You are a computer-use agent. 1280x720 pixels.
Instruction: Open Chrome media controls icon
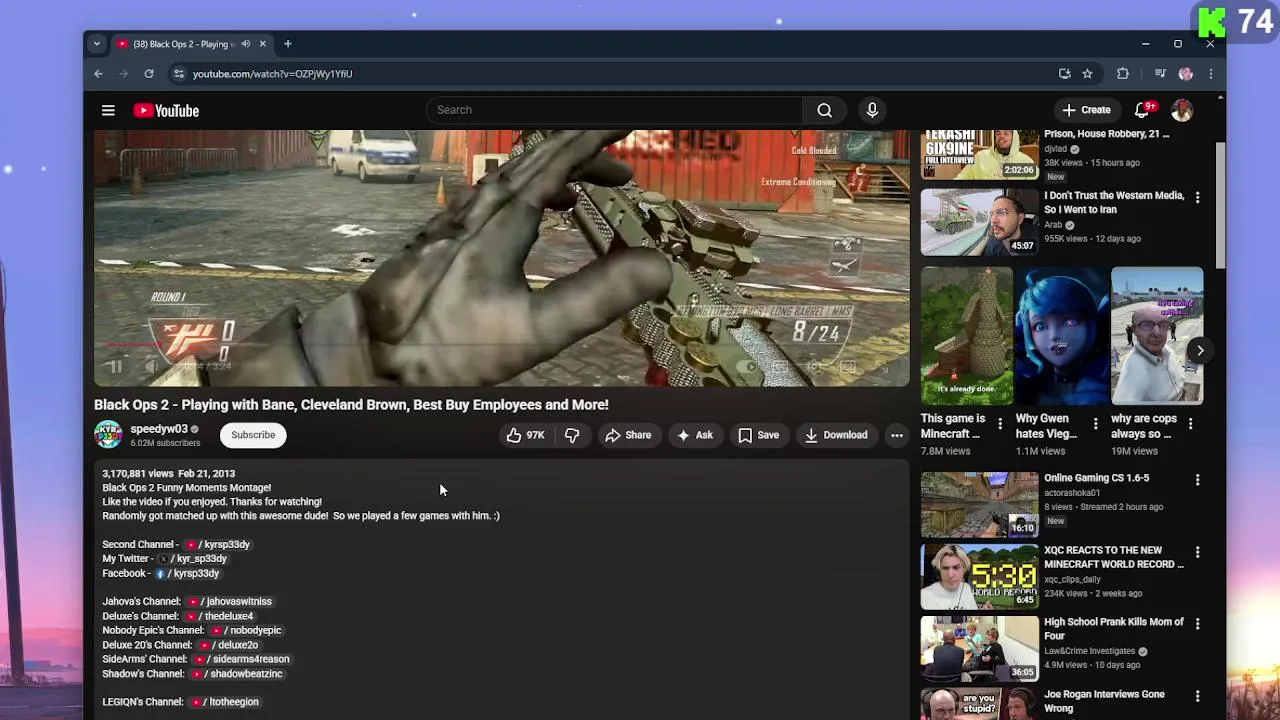[x=1160, y=74]
